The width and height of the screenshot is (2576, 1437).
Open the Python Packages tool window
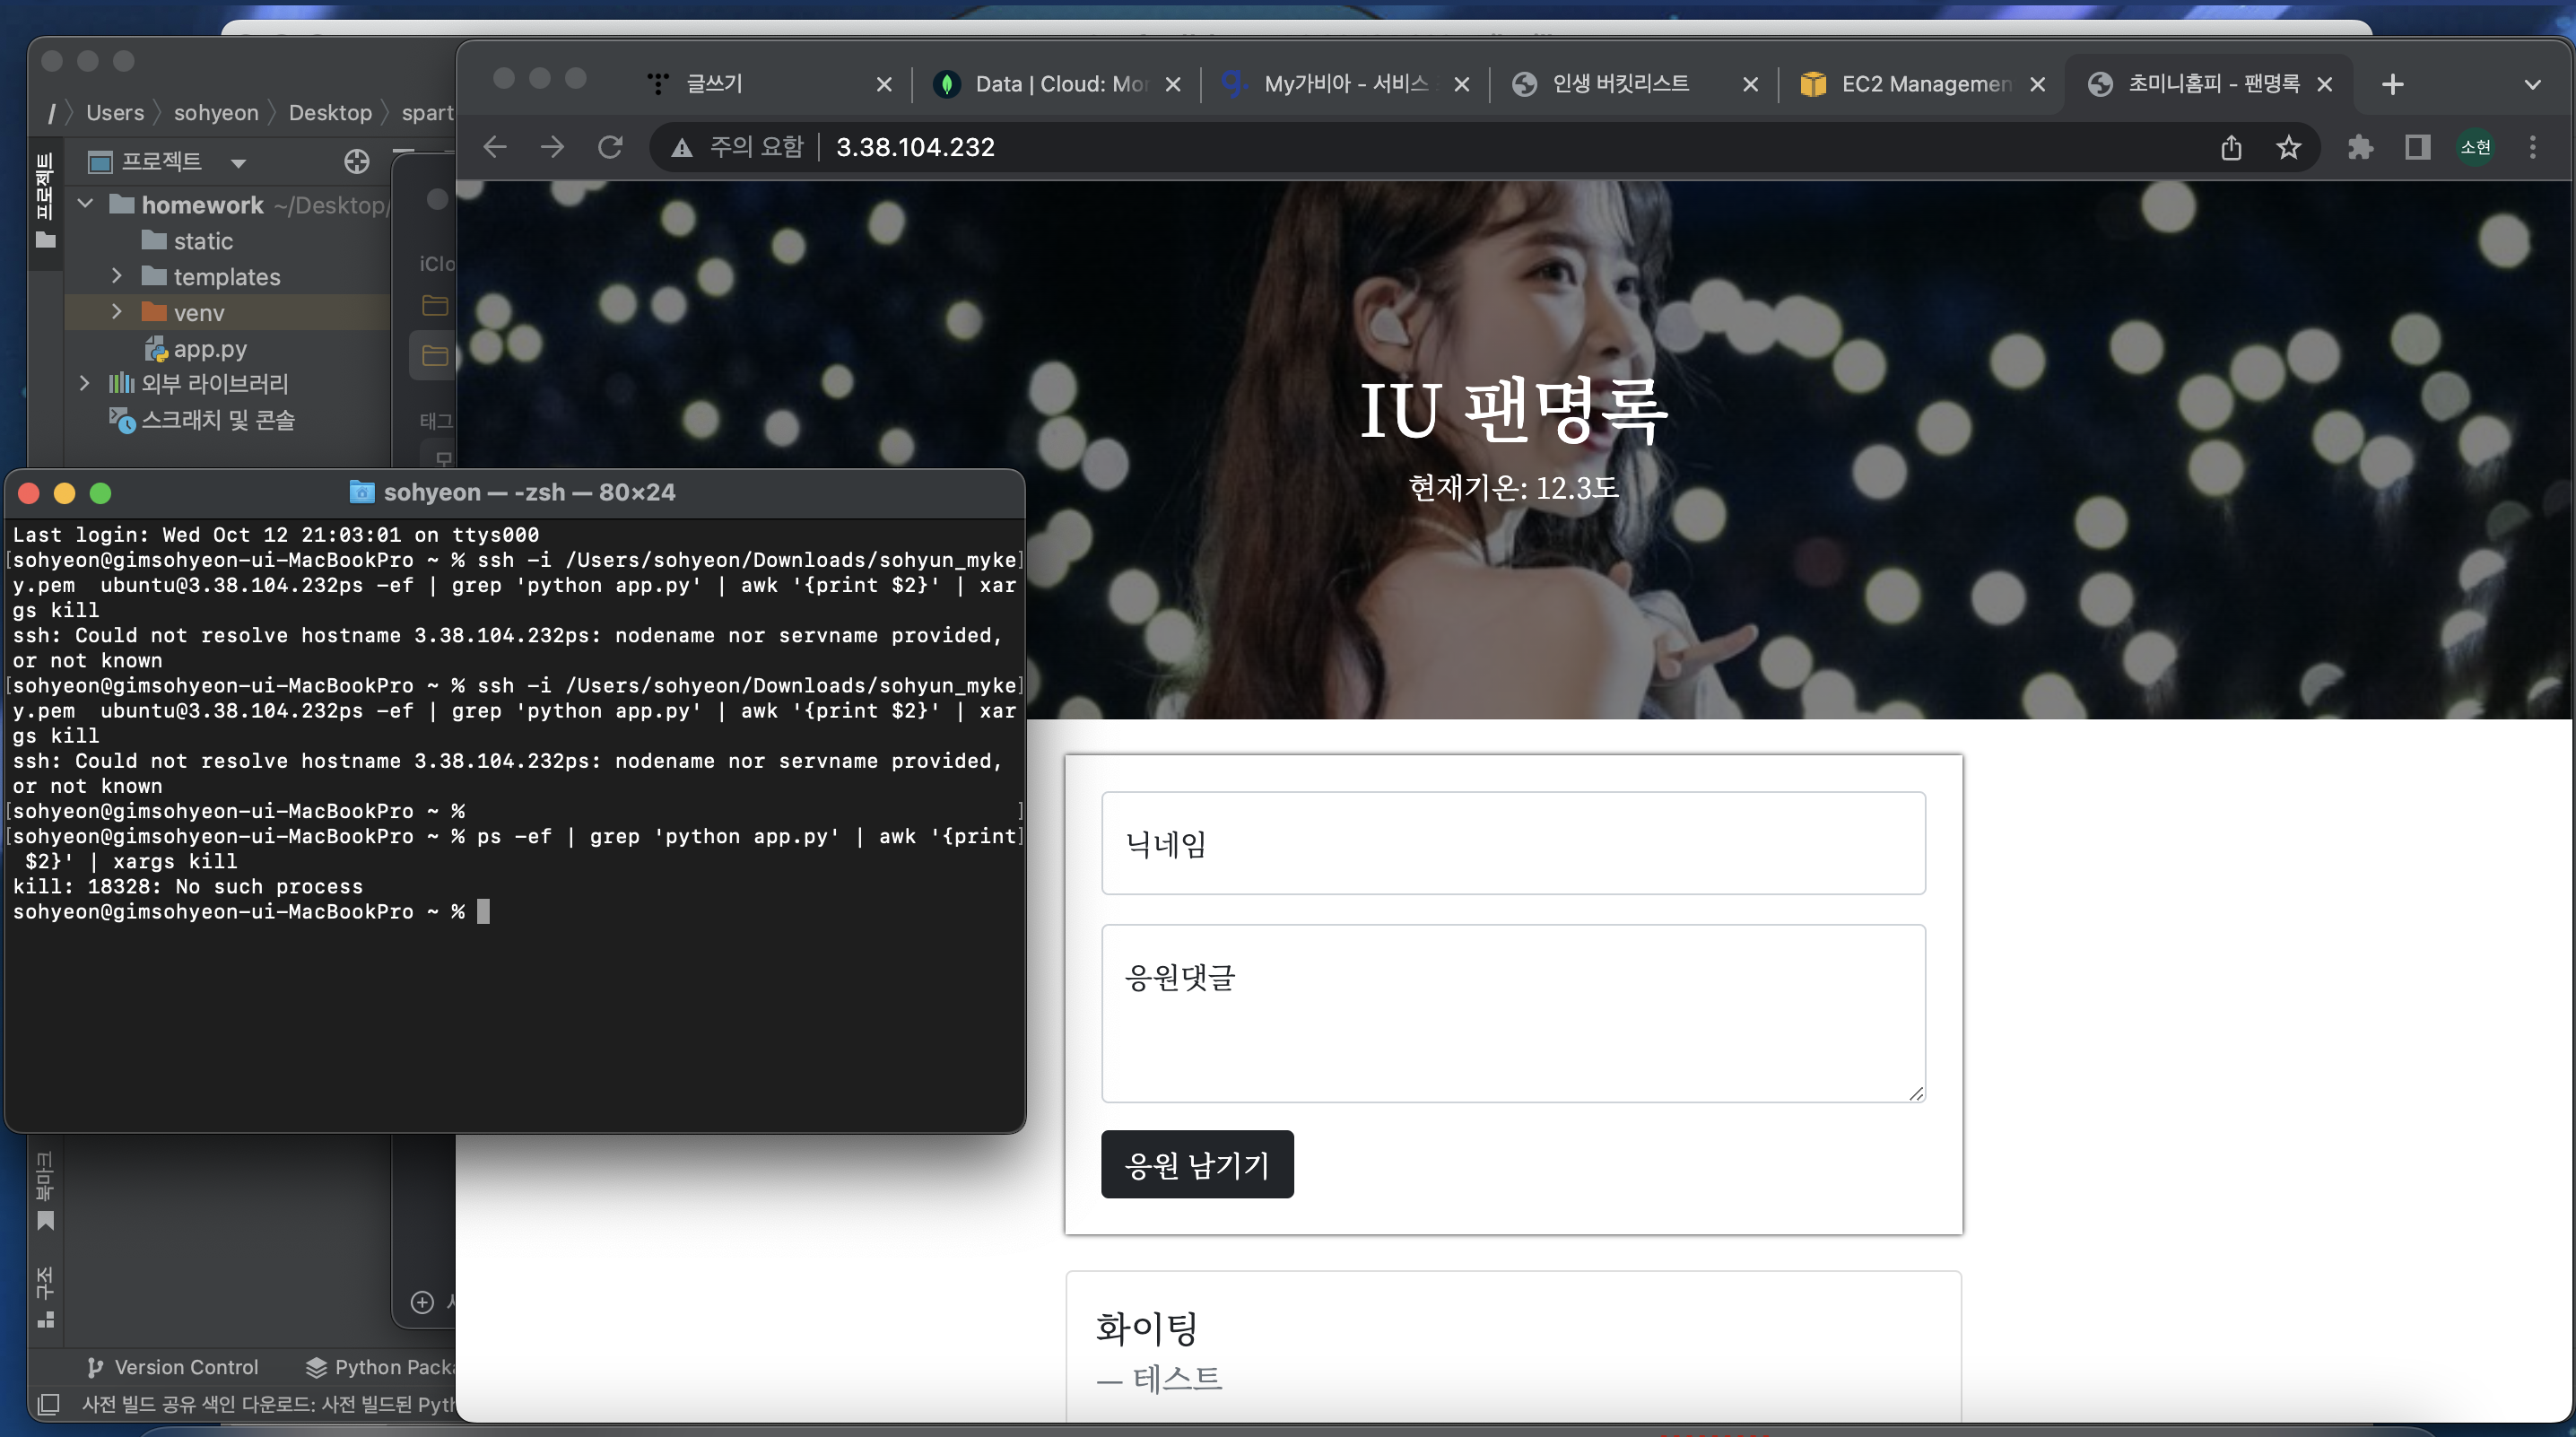(x=380, y=1367)
